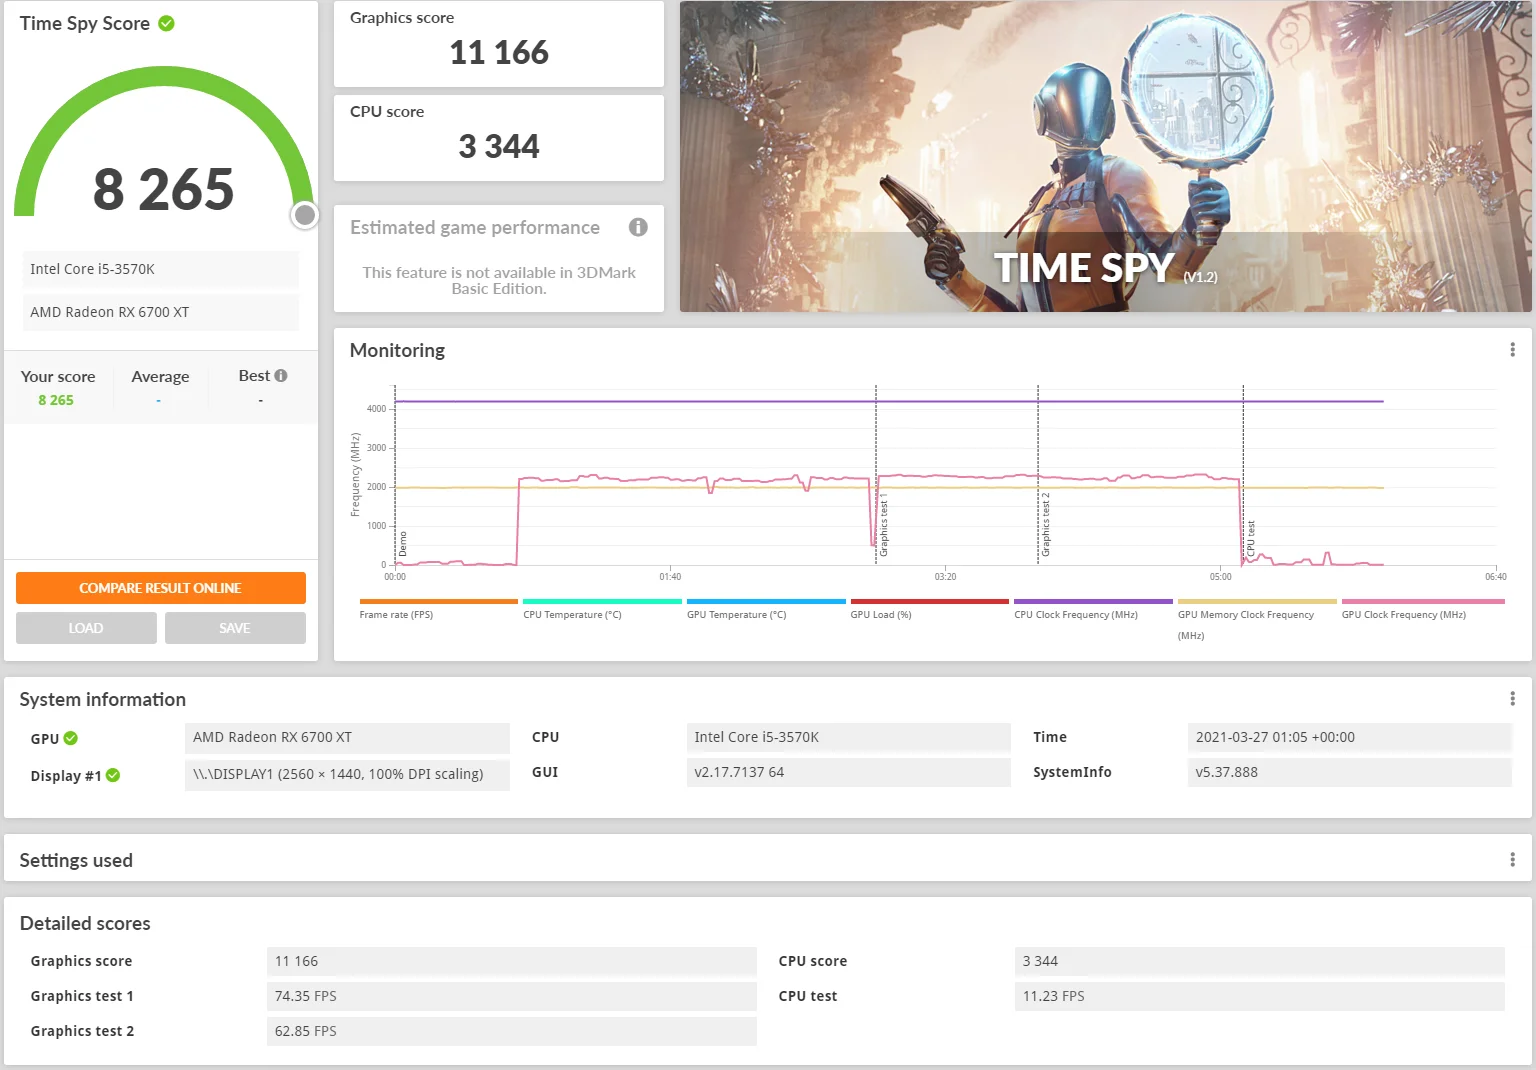Click COMPARE RESULT ONLINE button
1536x1070 pixels.
[x=161, y=588]
